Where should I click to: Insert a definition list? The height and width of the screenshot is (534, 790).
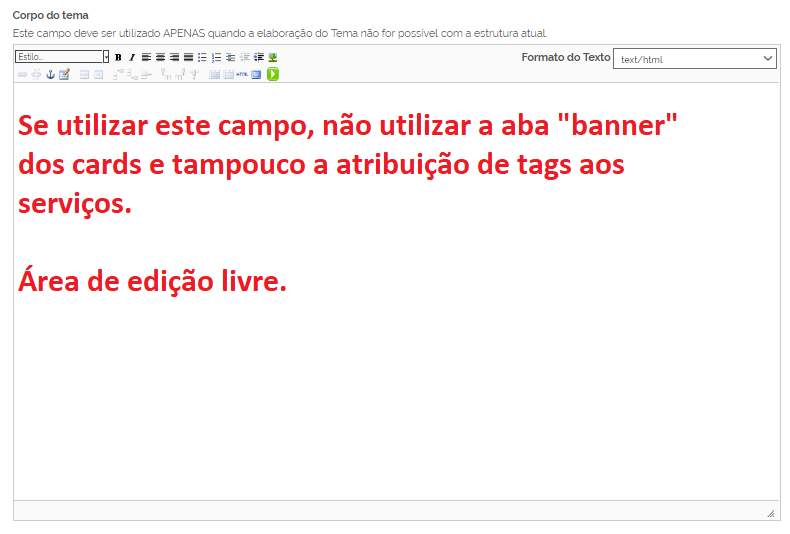coord(230,57)
